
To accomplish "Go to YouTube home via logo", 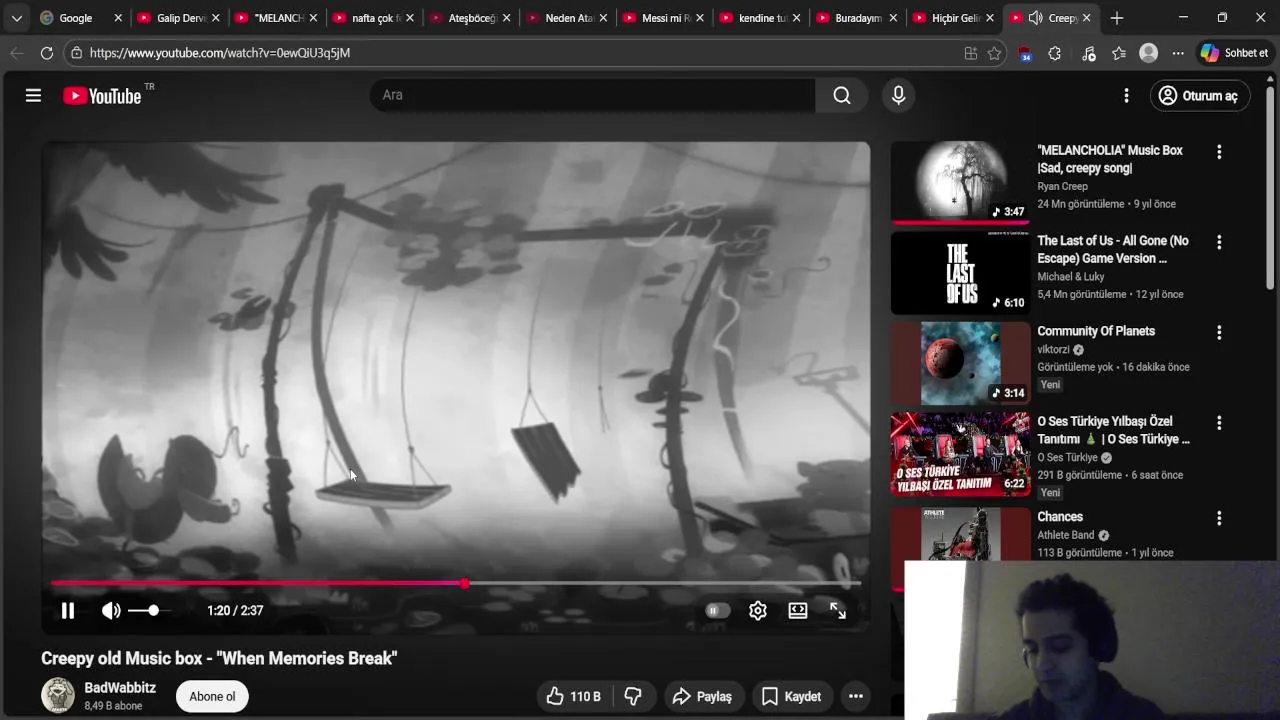I will (x=102, y=95).
